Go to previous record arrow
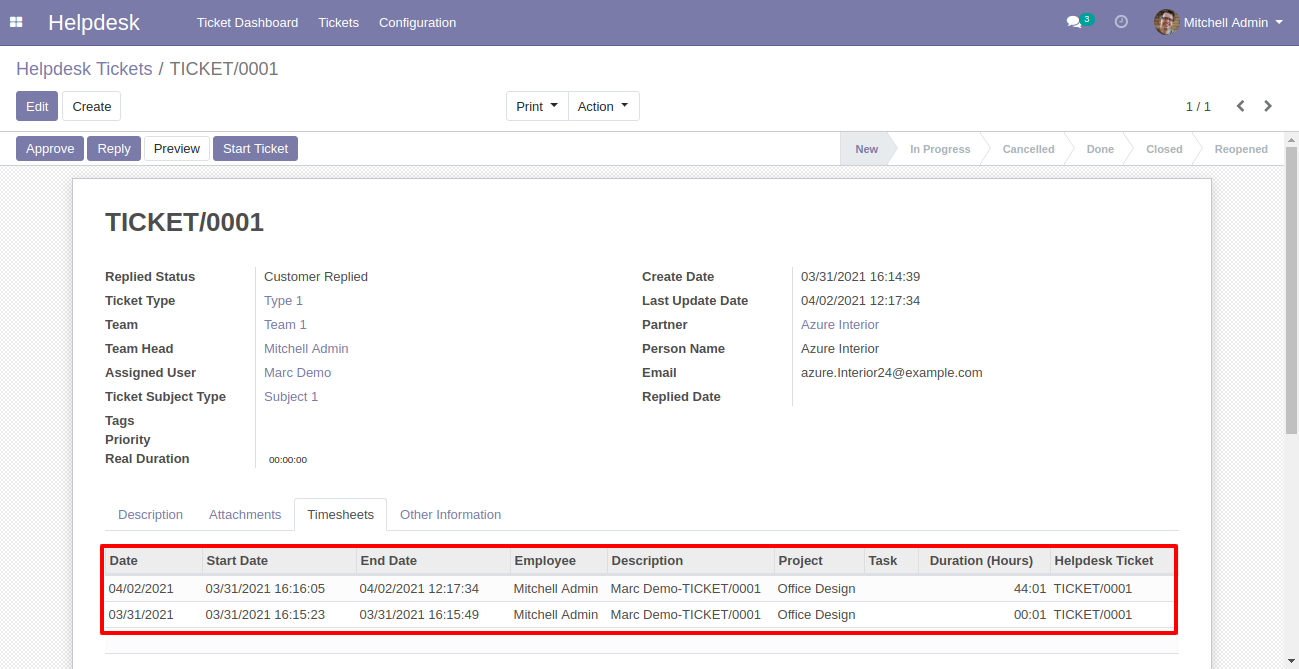 (x=1240, y=106)
